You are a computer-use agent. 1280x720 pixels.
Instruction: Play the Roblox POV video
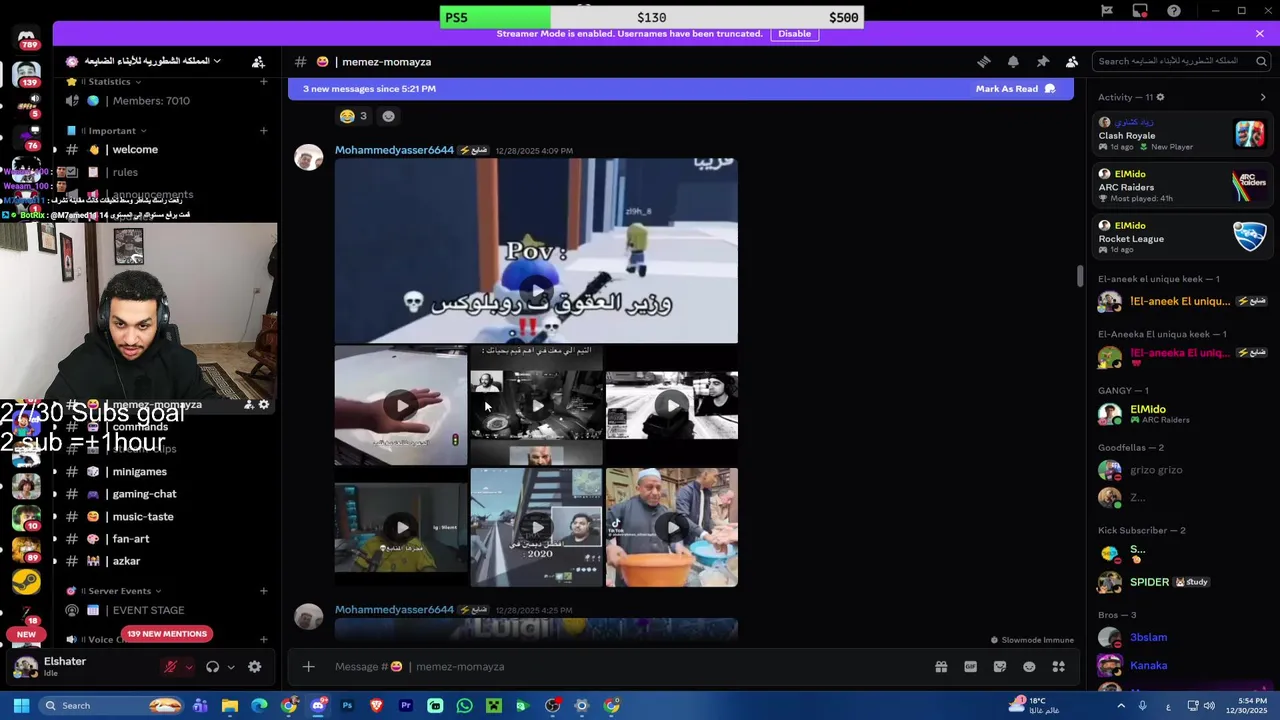(x=536, y=289)
